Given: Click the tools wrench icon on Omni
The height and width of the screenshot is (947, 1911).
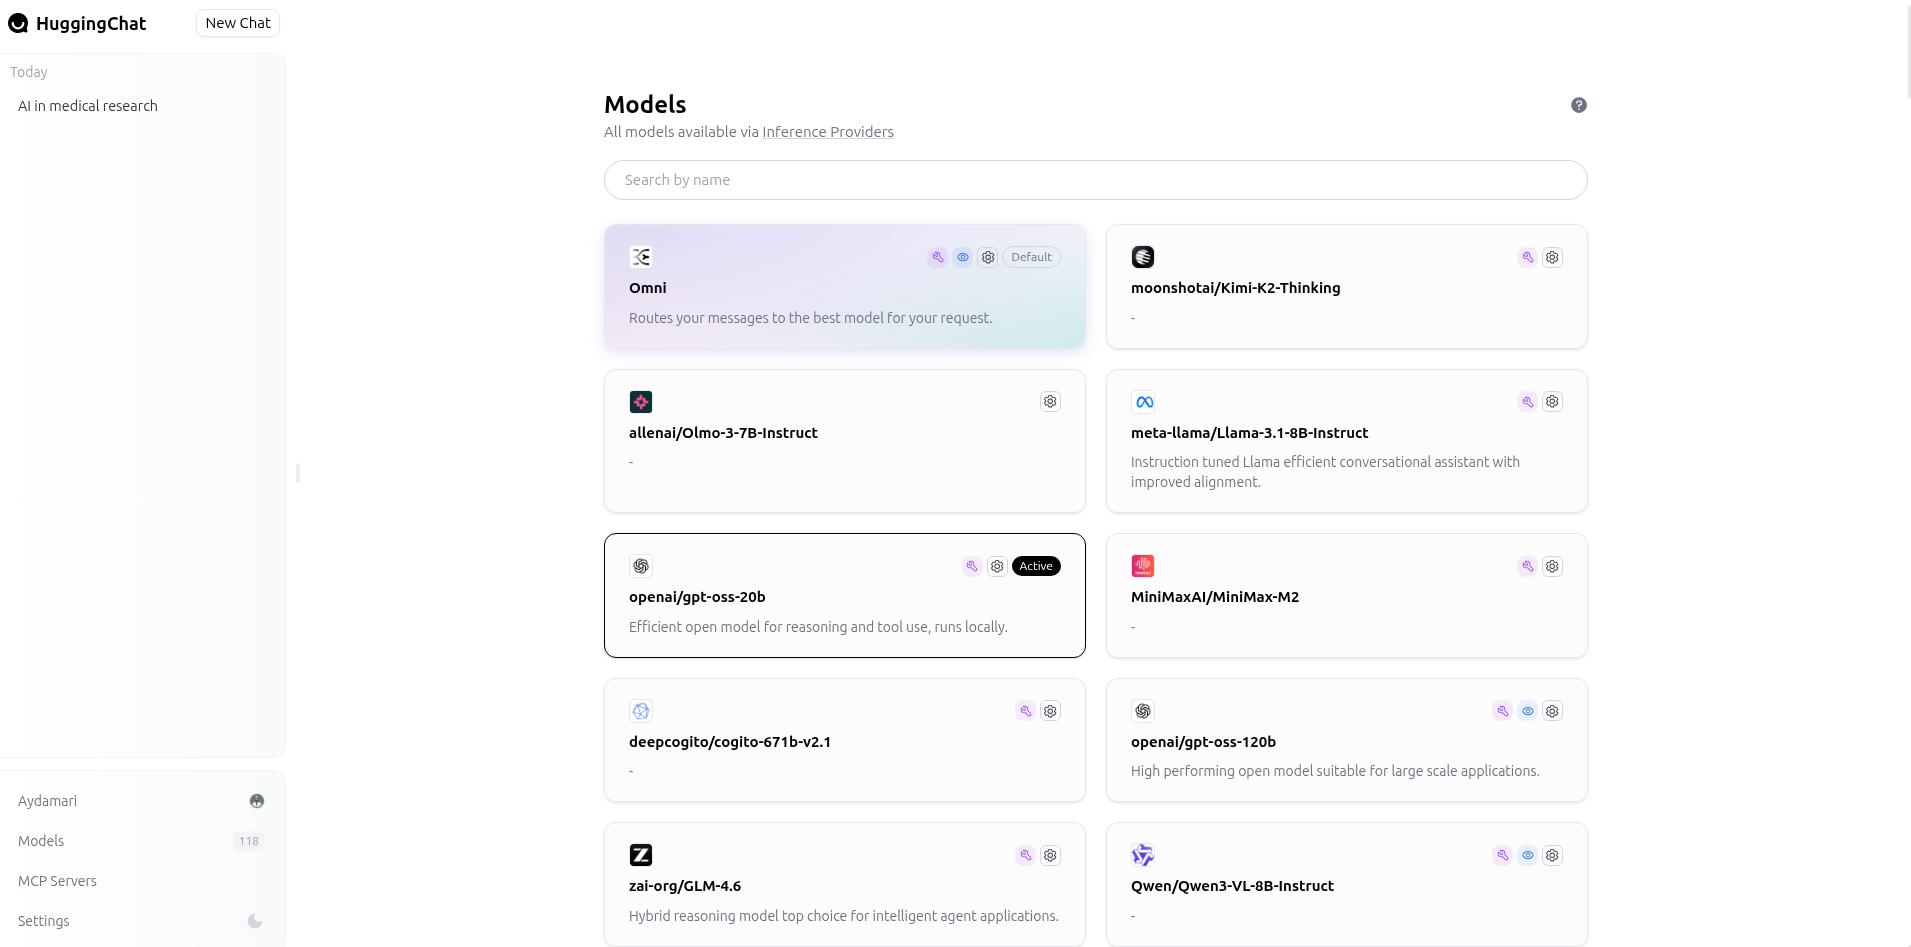Looking at the screenshot, I should 937,257.
